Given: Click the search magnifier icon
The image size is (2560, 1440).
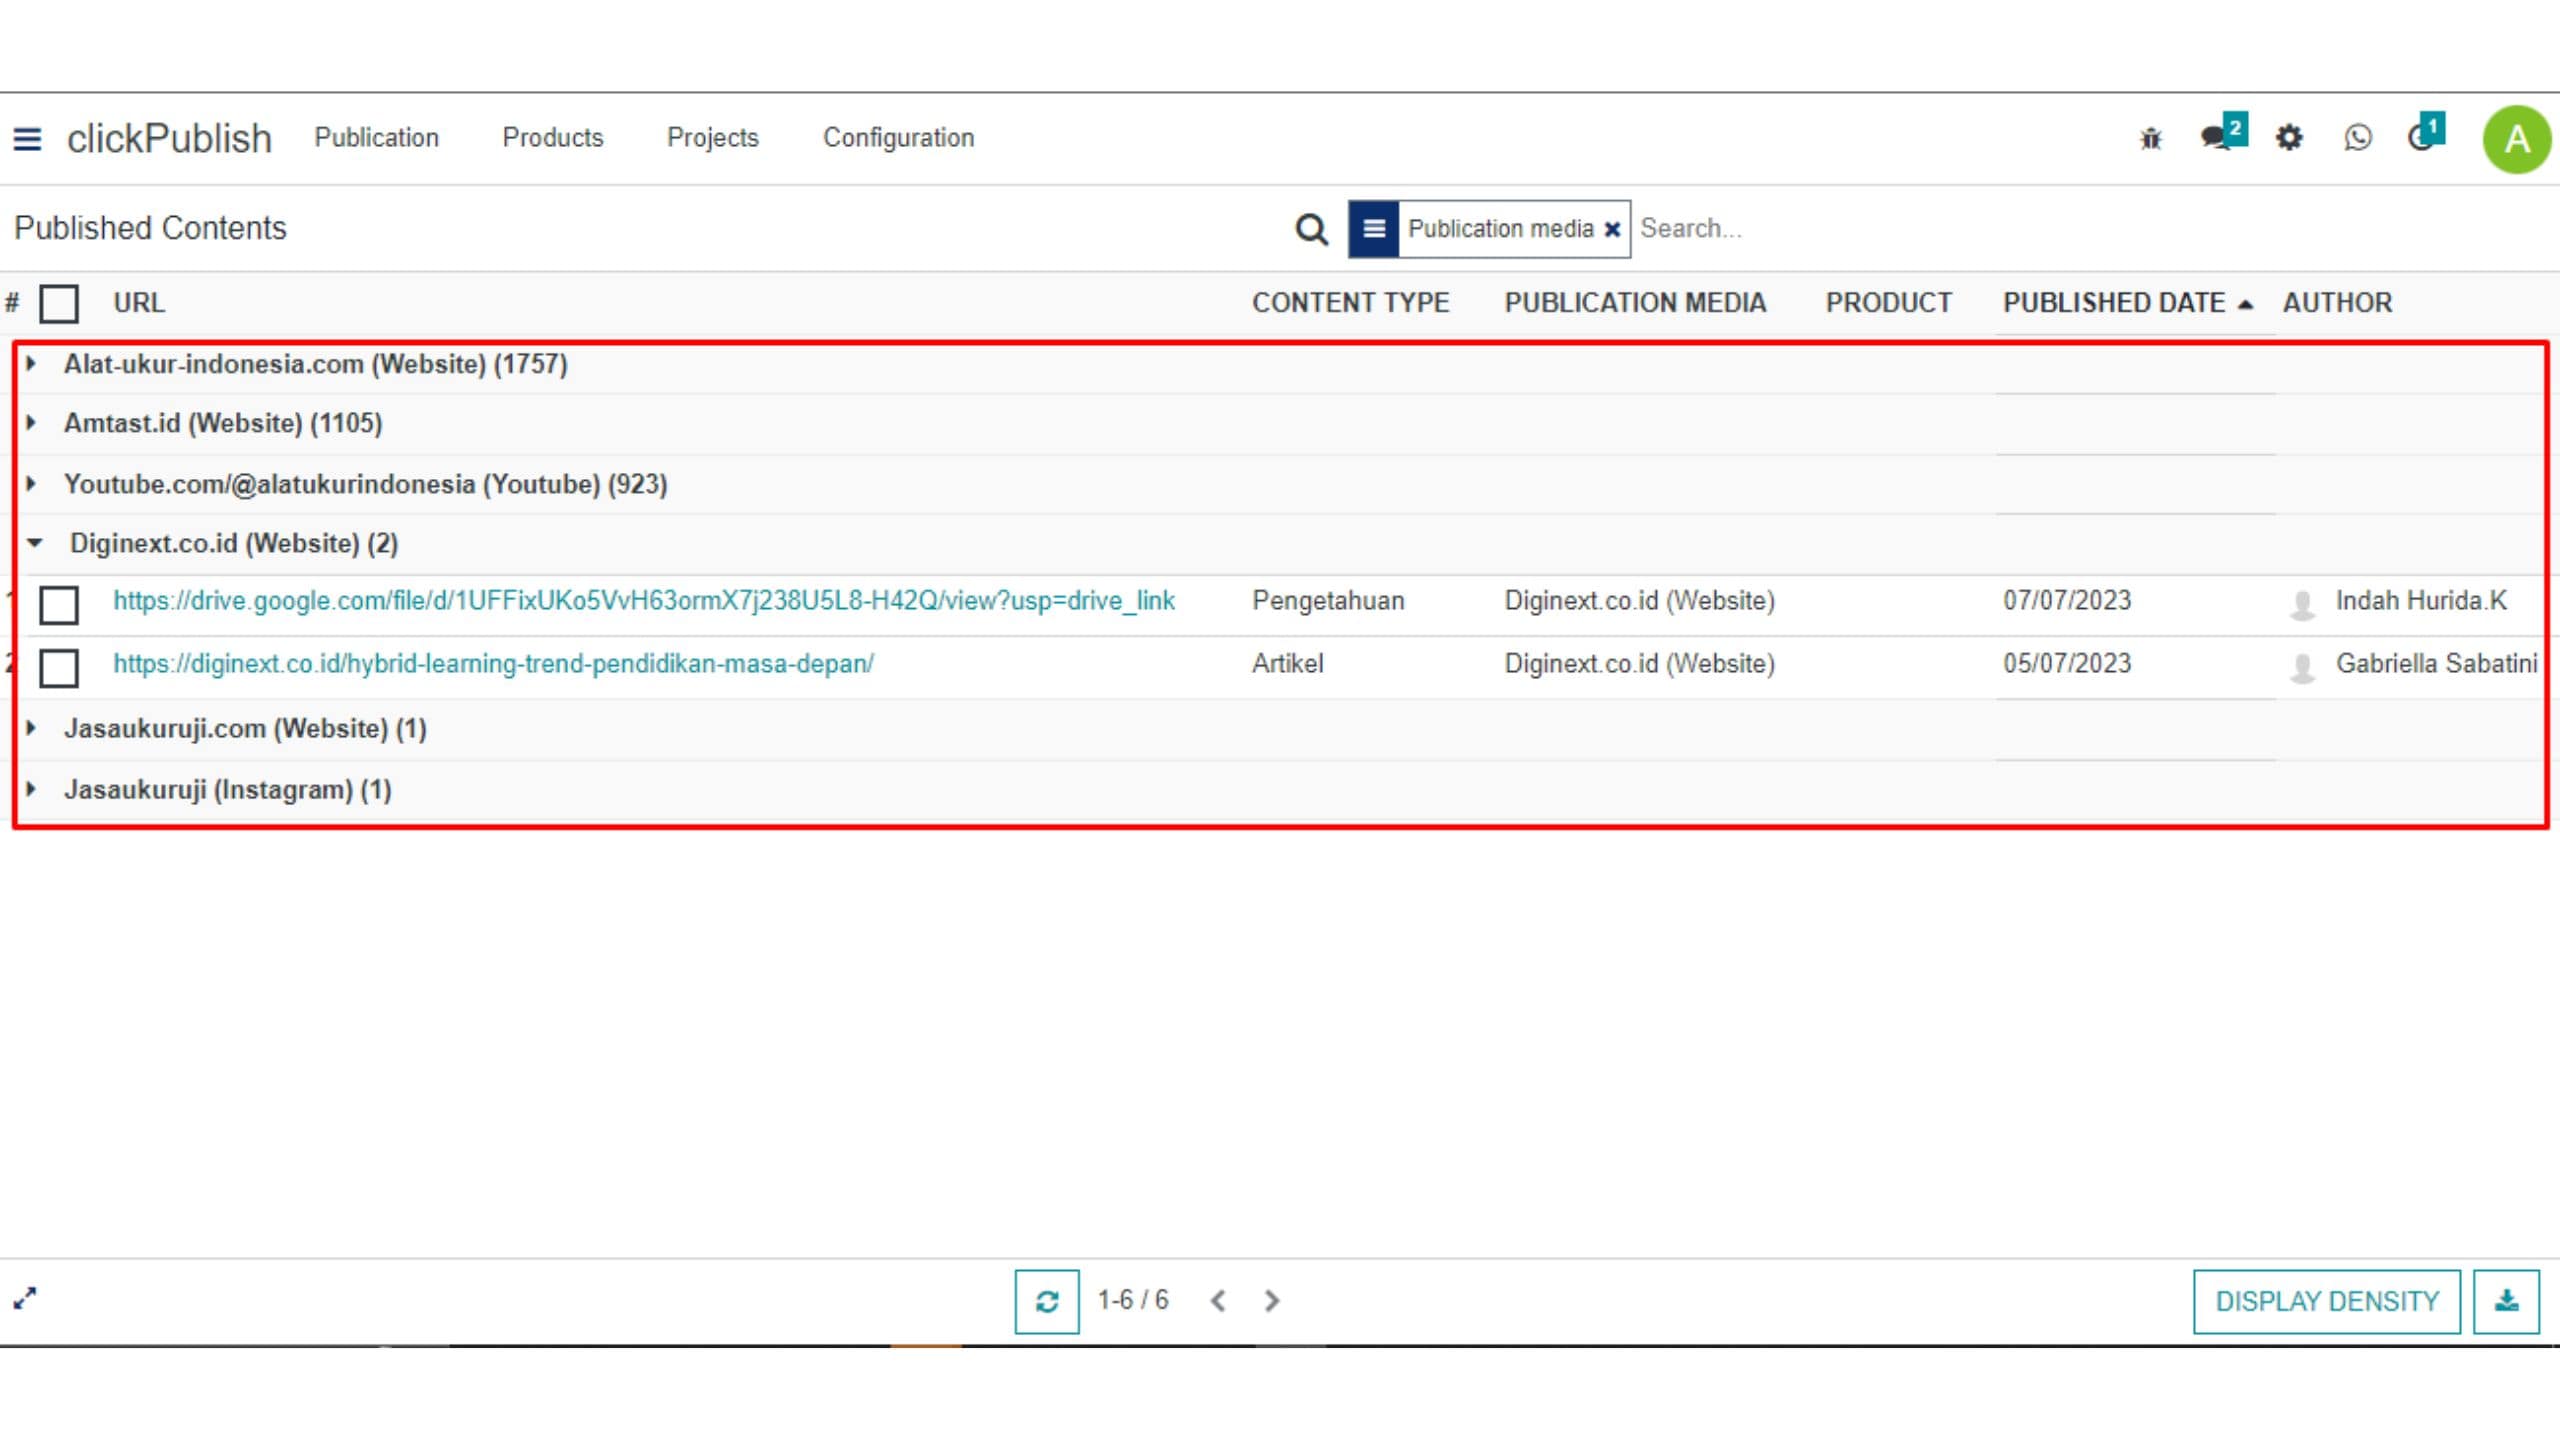Looking at the screenshot, I should tap(1311, 229).
